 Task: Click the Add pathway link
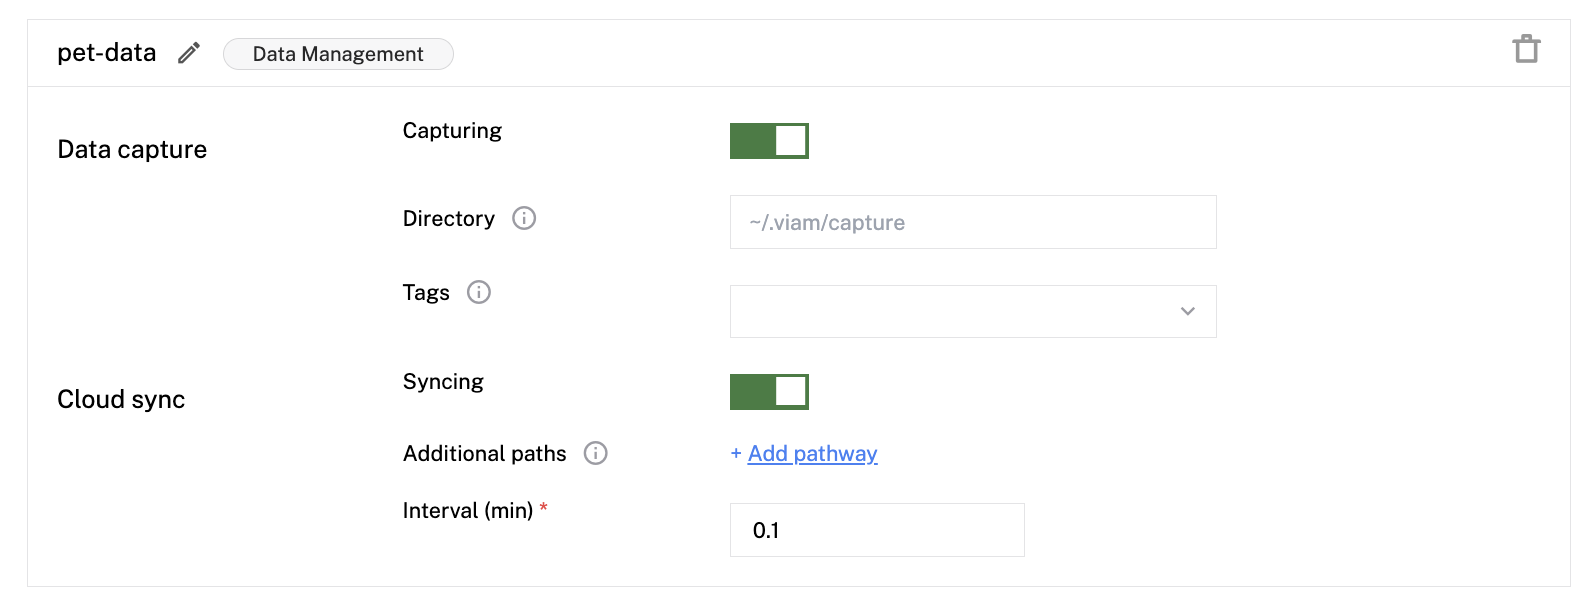click(x=812, y=454)
